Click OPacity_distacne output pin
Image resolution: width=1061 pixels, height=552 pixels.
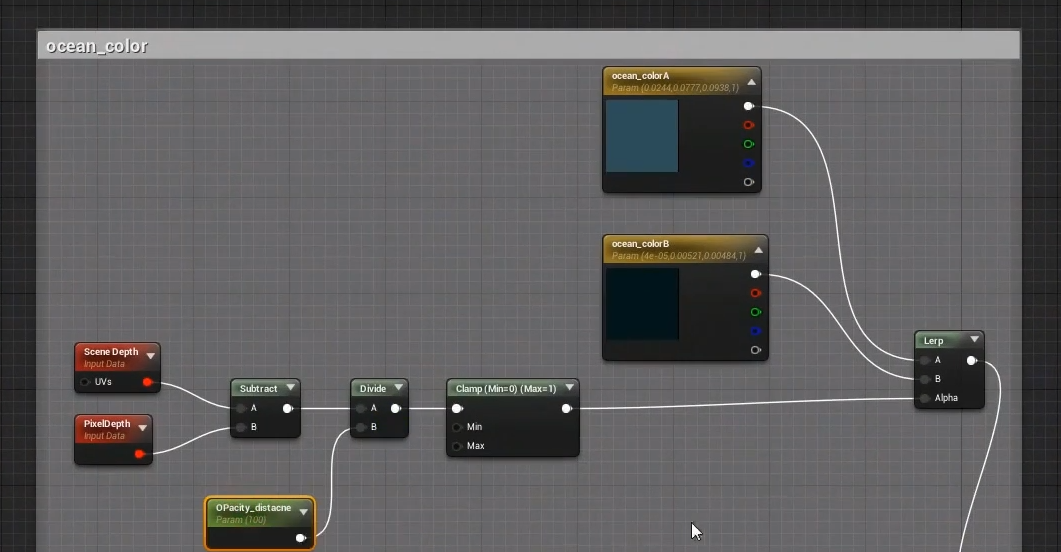click(301, 538)
